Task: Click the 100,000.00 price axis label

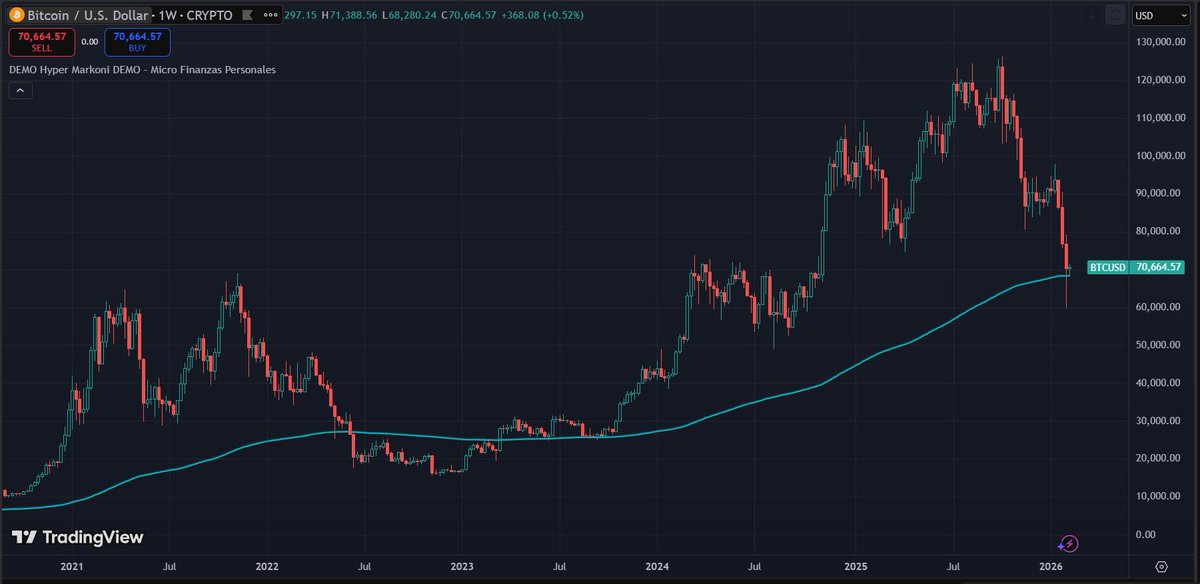Action: [x=1160, y=156]
